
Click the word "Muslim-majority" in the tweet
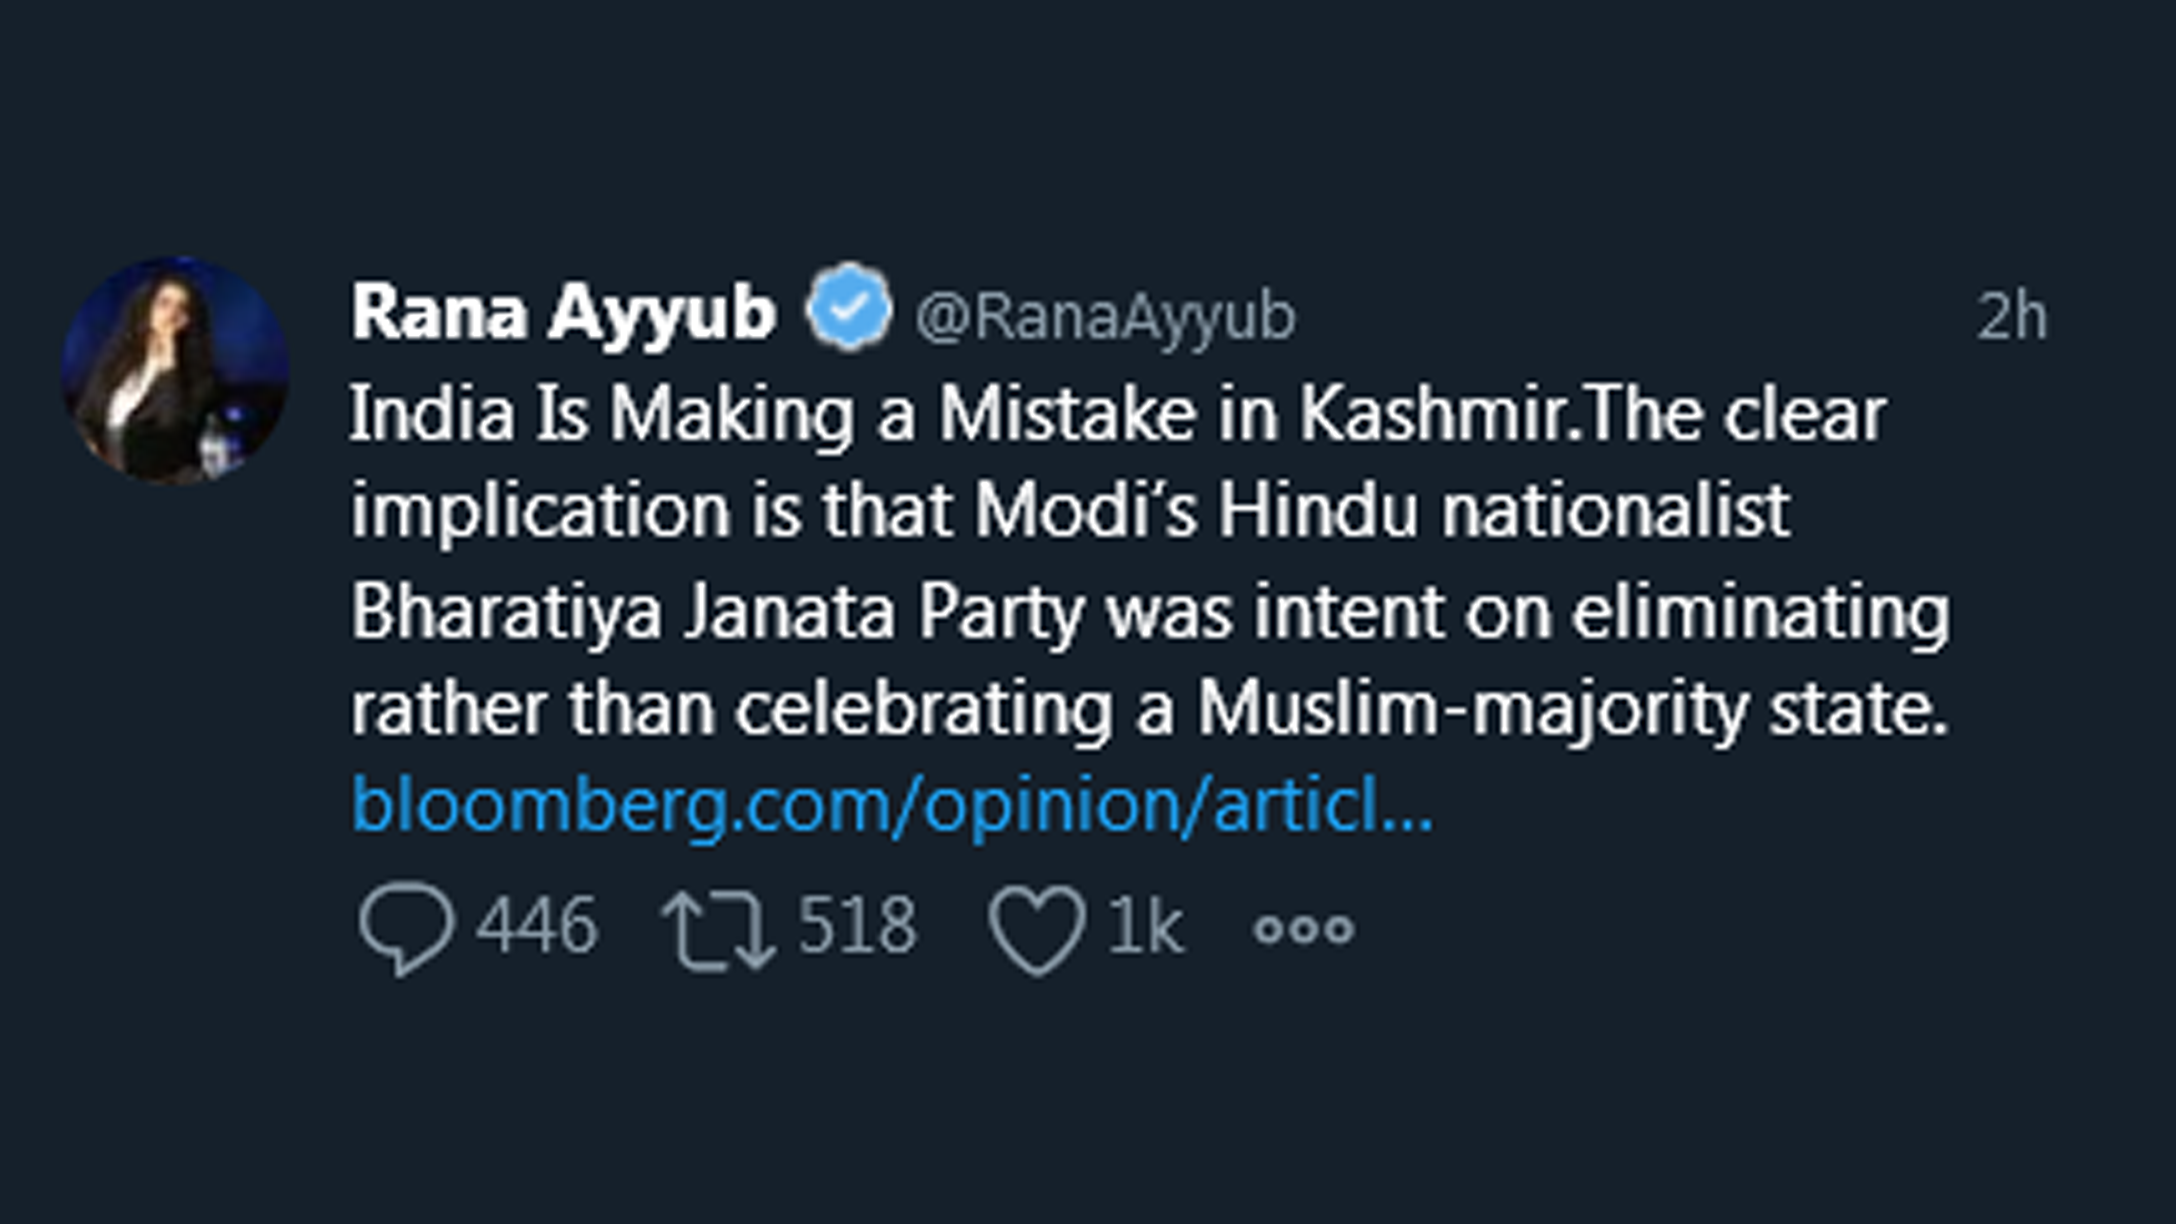click(1472, 709)
